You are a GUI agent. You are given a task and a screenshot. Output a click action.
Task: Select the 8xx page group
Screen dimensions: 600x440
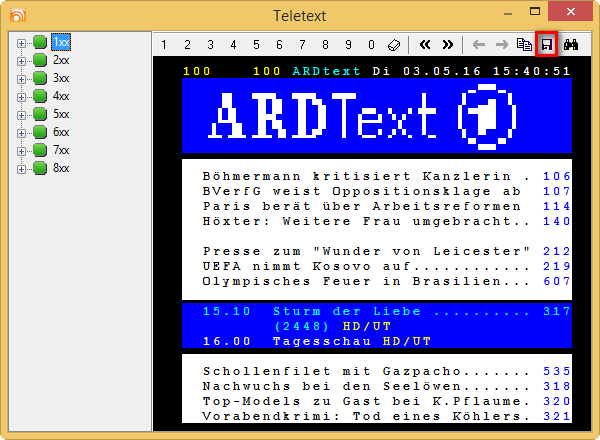pos(61,168)
